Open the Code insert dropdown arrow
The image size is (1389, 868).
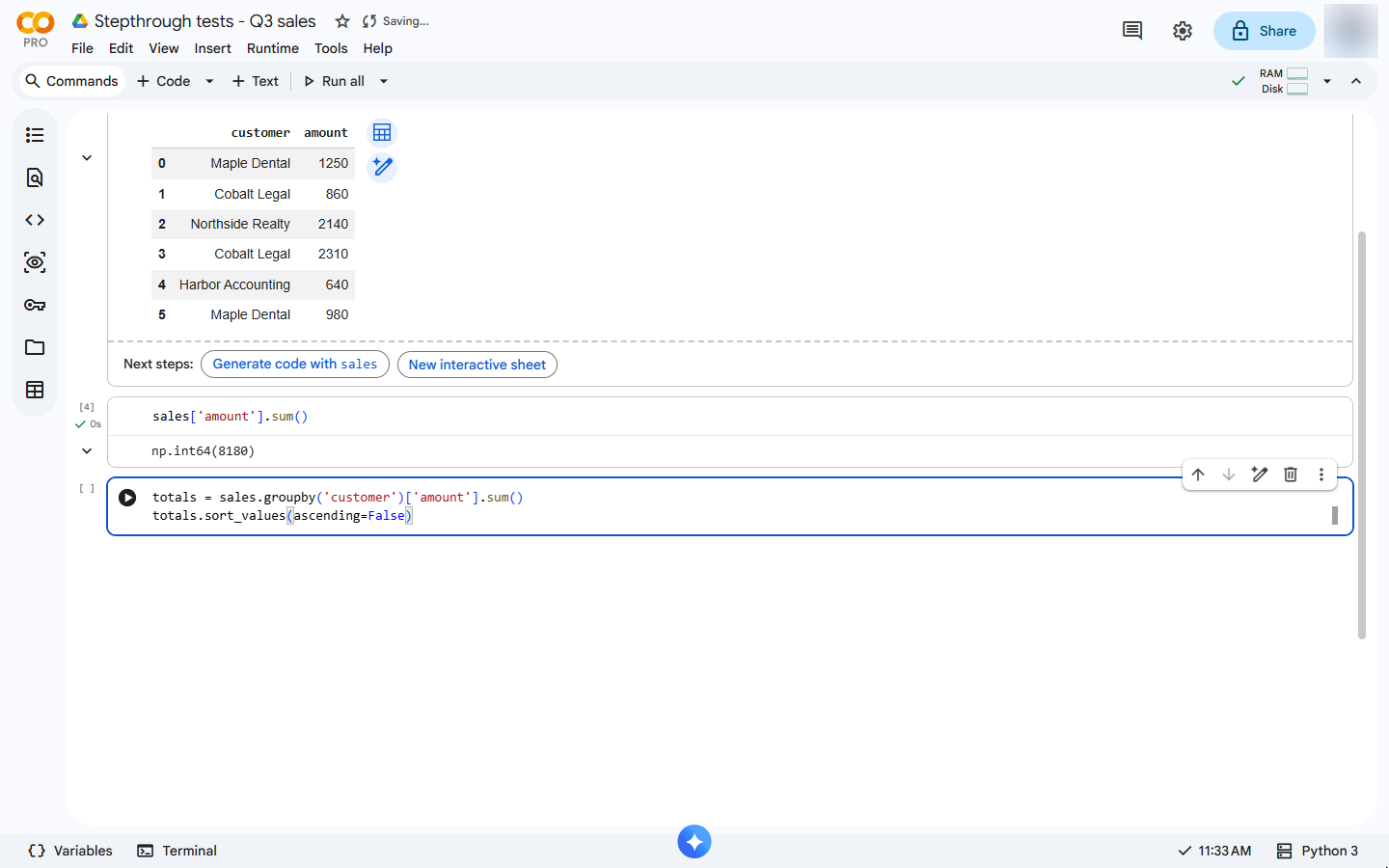(x=209, y=81)
